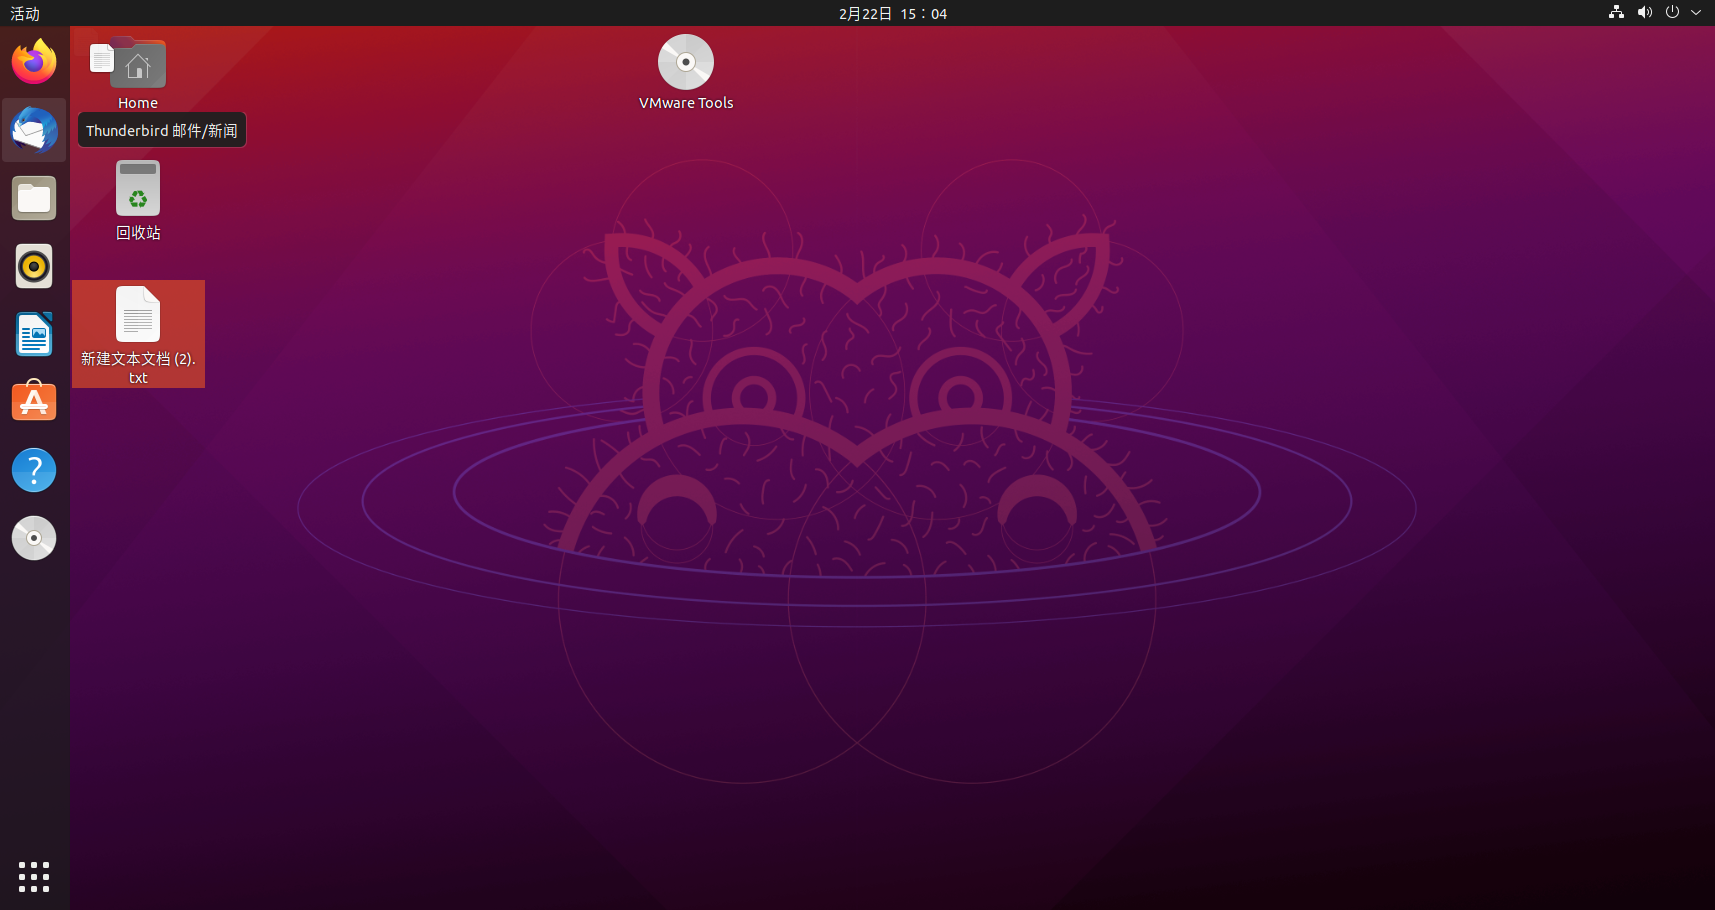1715x910 pixels.
Task: Click the disc icon in the dock
Action: [x=34, y=538]
